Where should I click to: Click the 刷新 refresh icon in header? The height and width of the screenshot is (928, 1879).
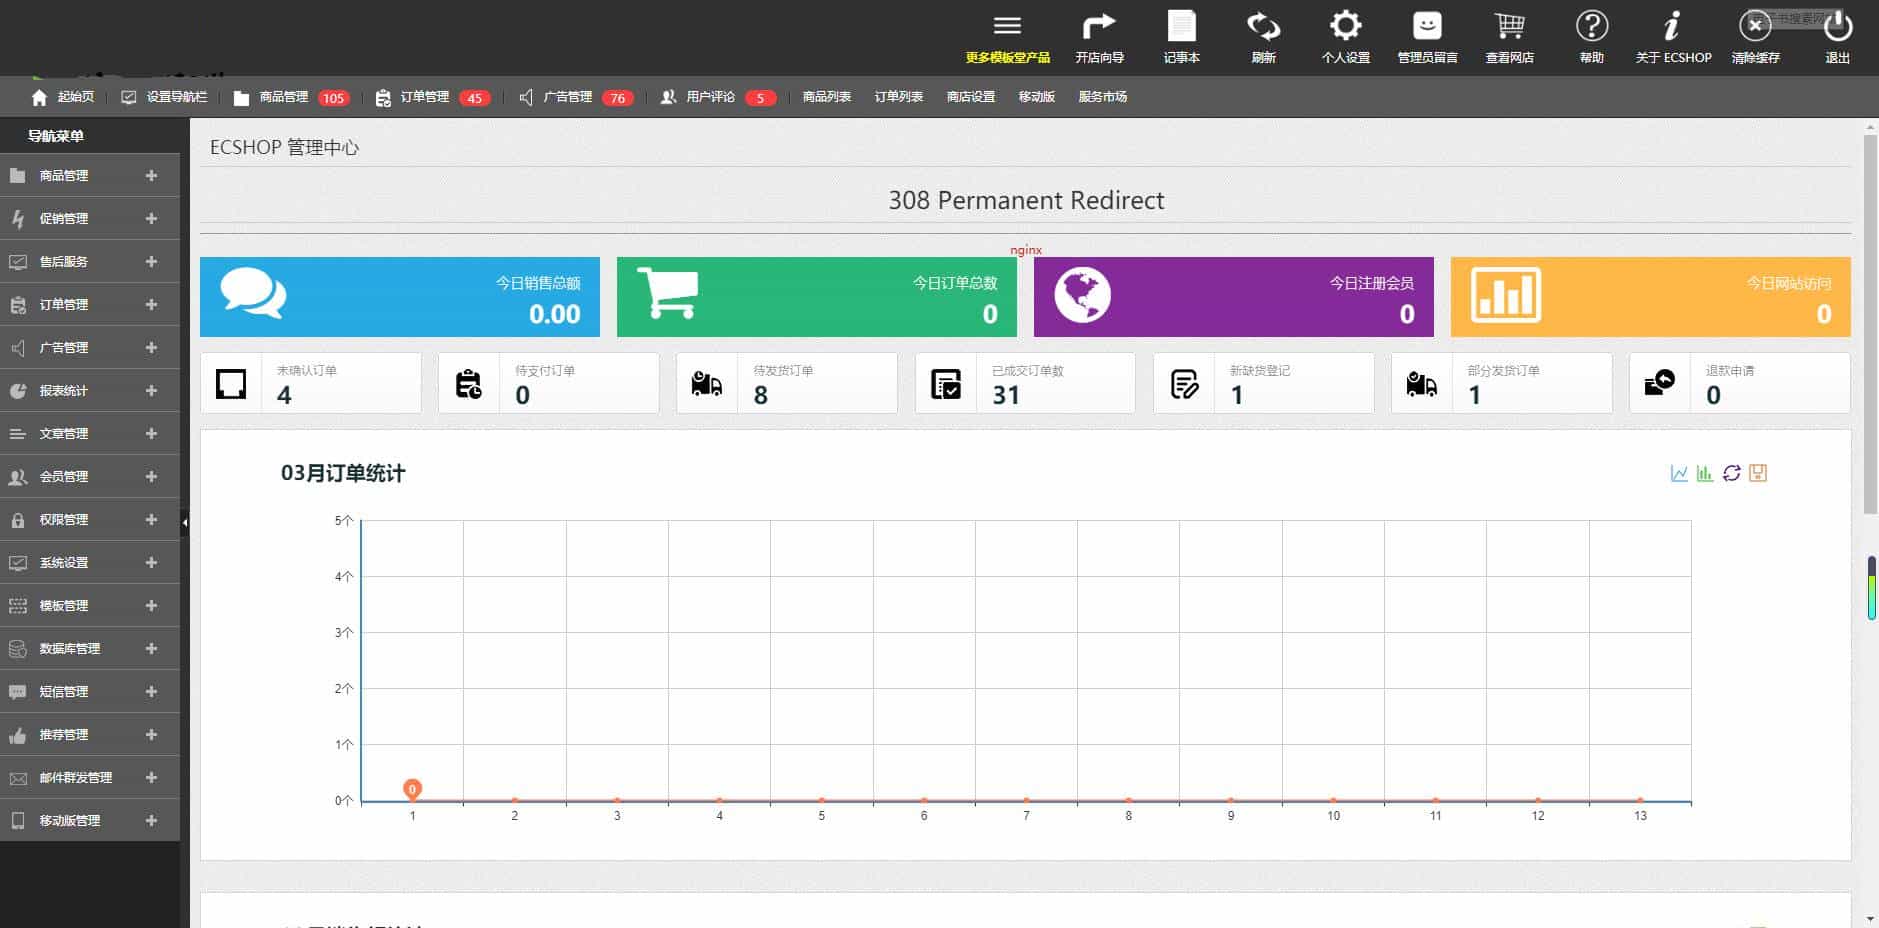point(1263,26)
